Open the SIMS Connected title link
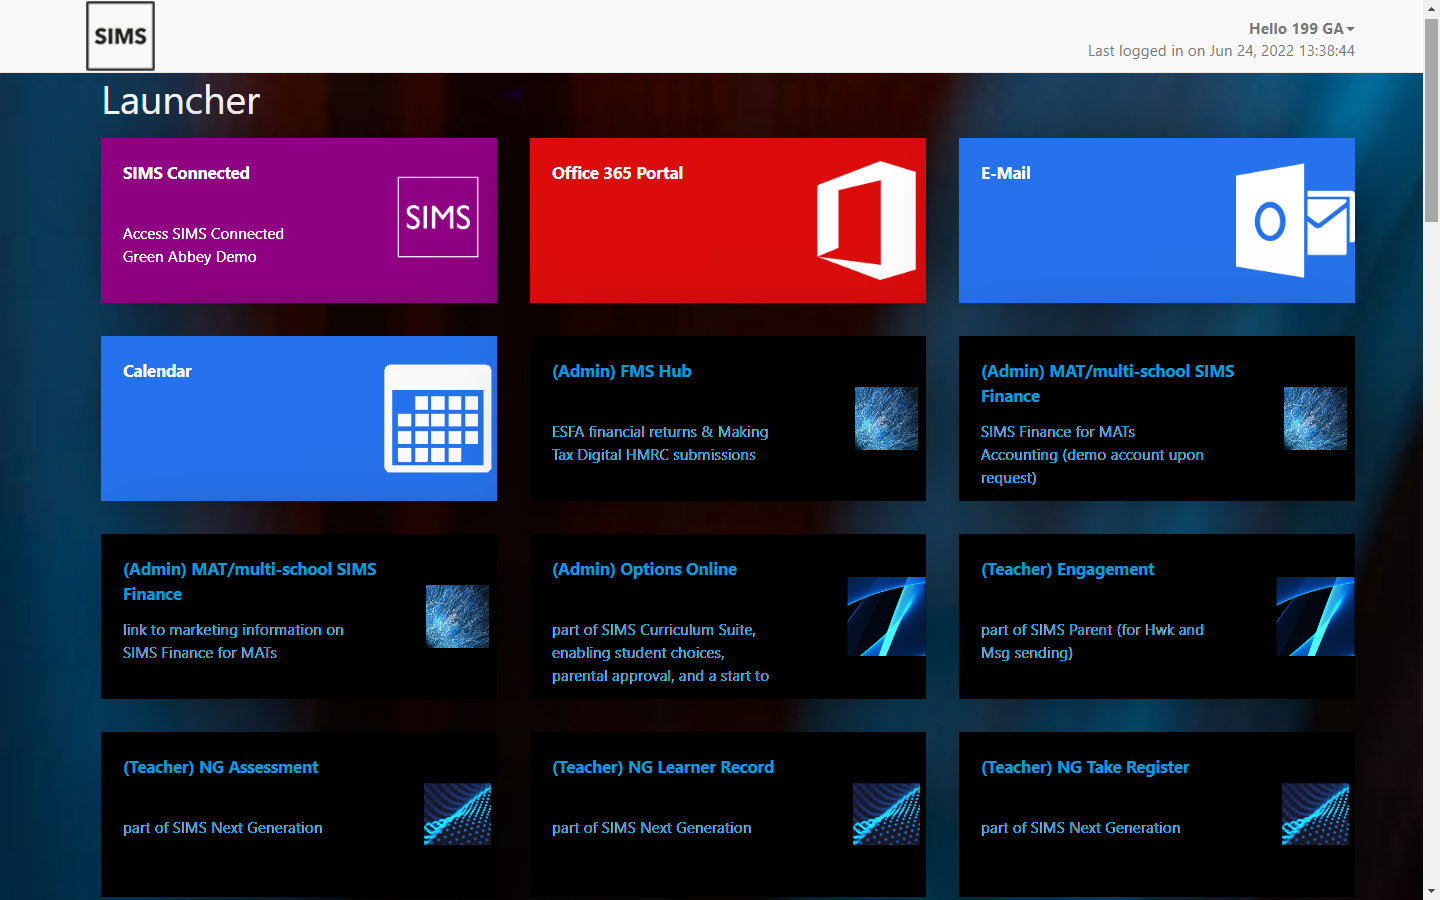Screen dimensions: 1440x900 click(186, 173)
